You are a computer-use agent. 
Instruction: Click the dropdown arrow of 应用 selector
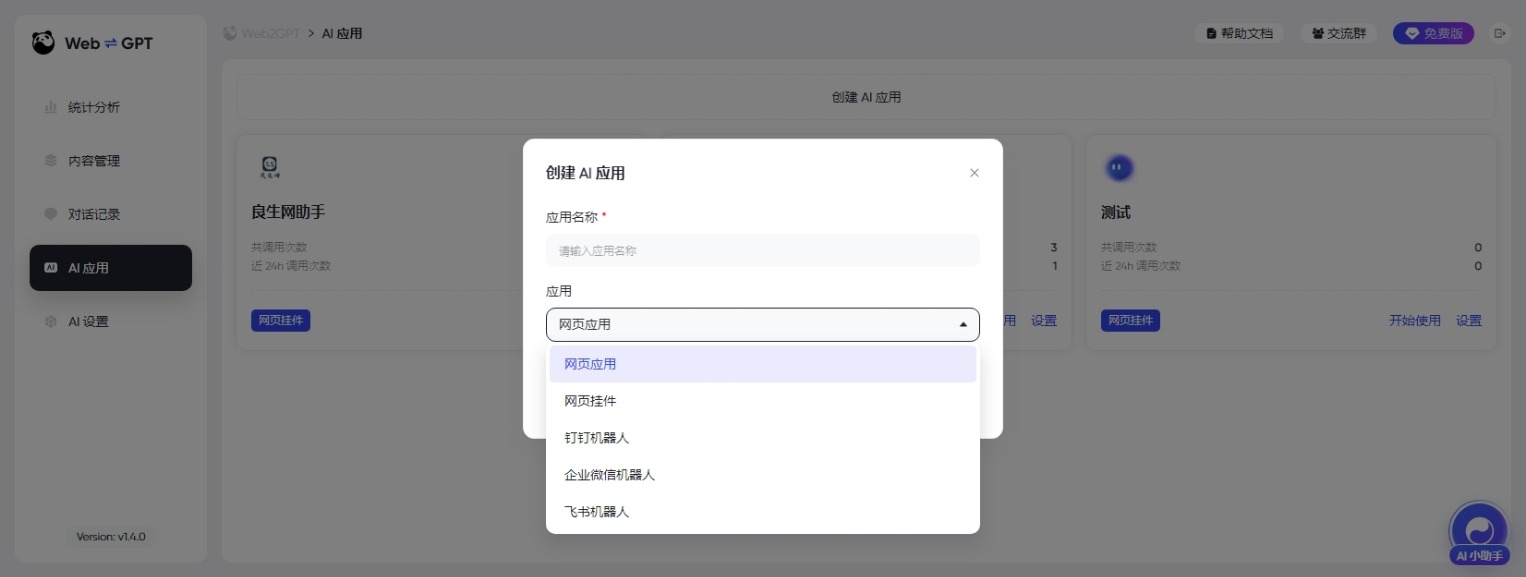[963, 324]
